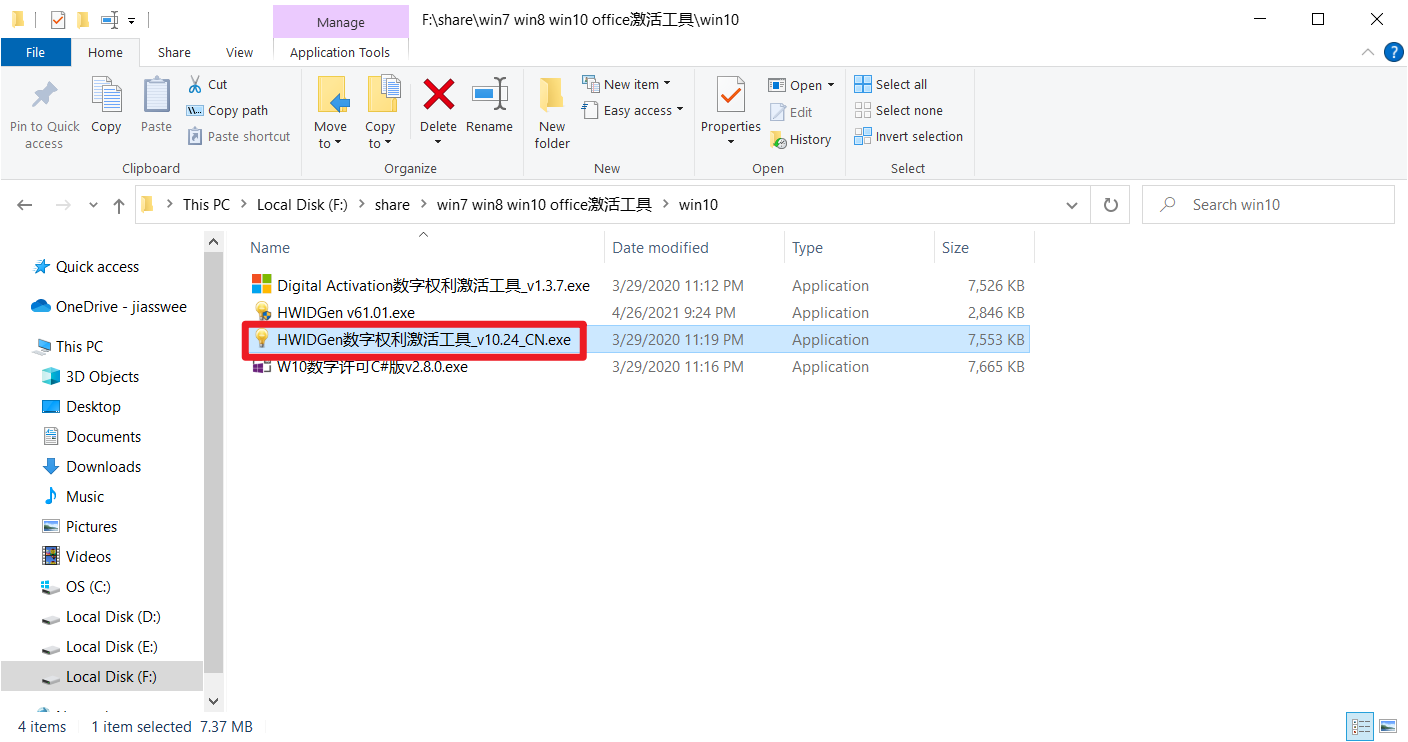Refresh the current folder view

[x=1110, y=205]
